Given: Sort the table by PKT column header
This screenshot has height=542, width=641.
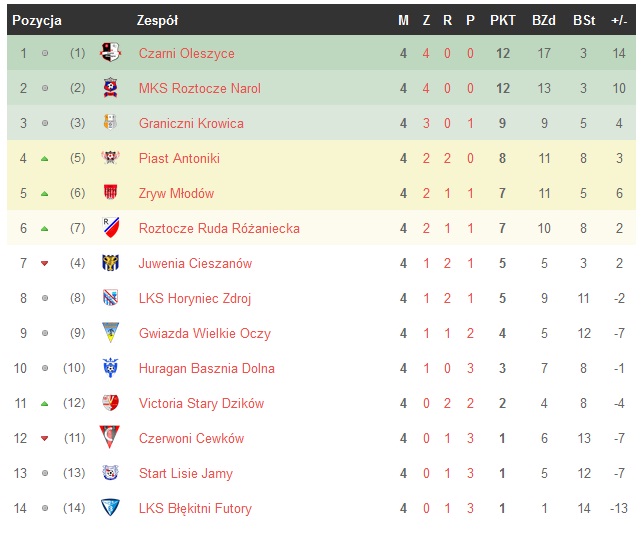Looking at the screenshot, I should point(502,20).
